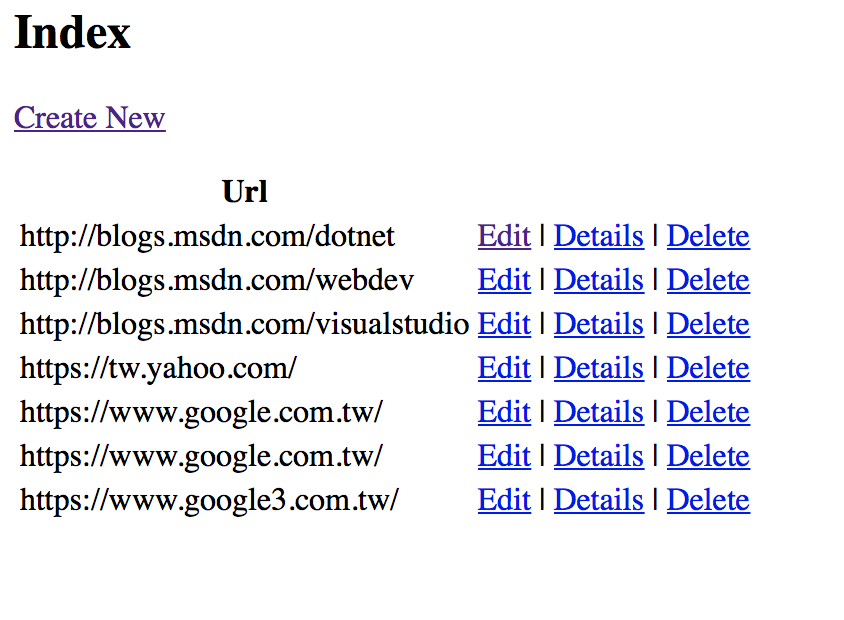
Task: Delete the blogs.msdn.com/webdev row
Action: coord(708,280)
